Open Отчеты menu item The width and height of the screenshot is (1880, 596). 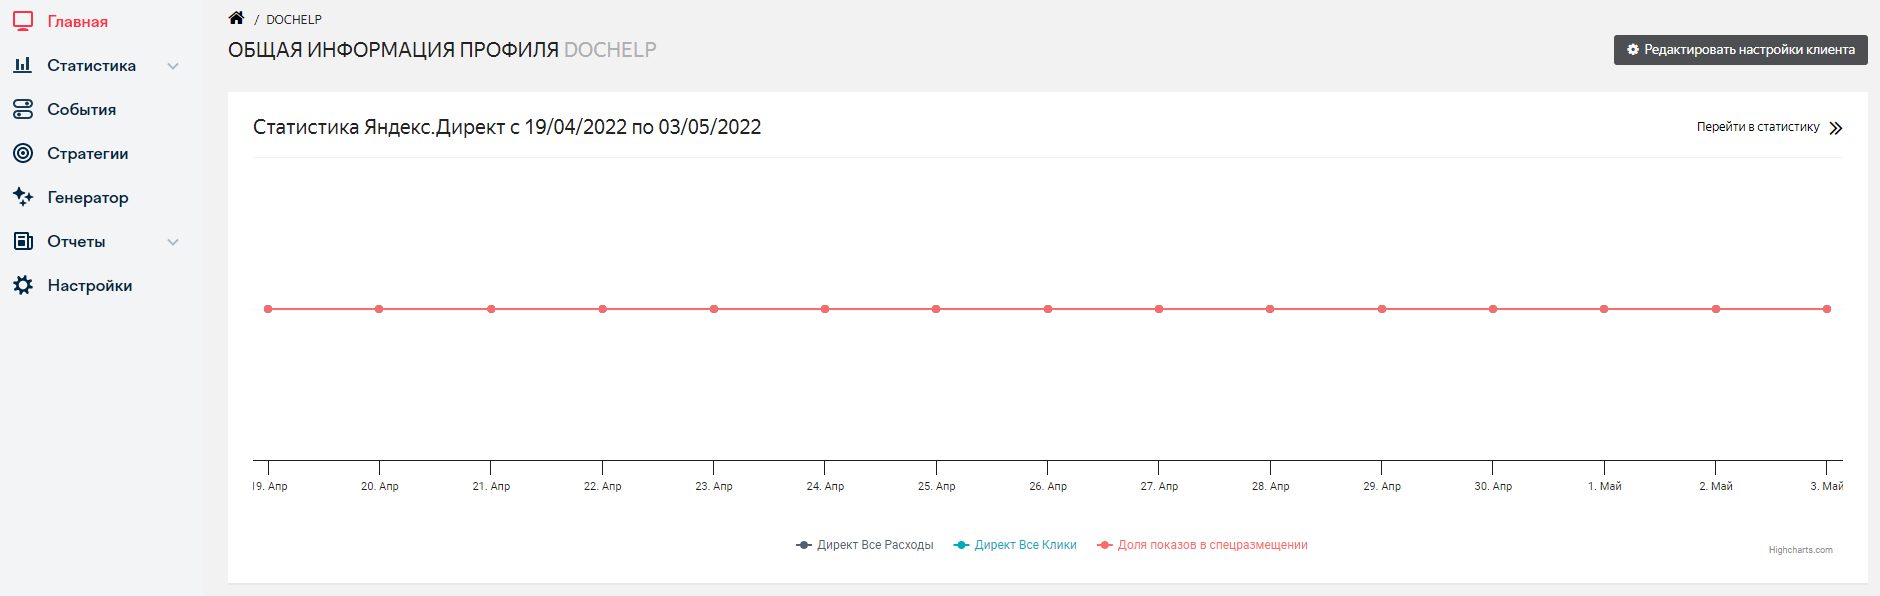76,241
